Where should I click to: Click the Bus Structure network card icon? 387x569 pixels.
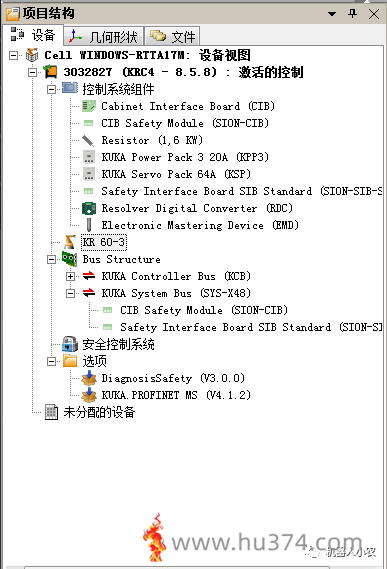point(69,259)
